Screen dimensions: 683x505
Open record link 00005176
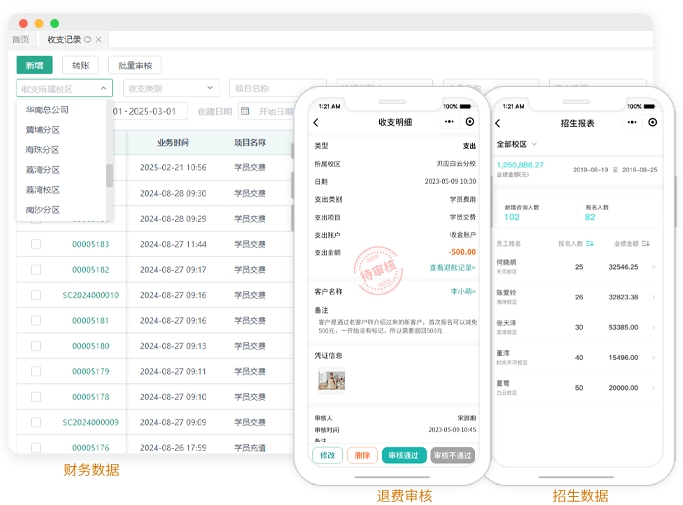click(91, 447)
